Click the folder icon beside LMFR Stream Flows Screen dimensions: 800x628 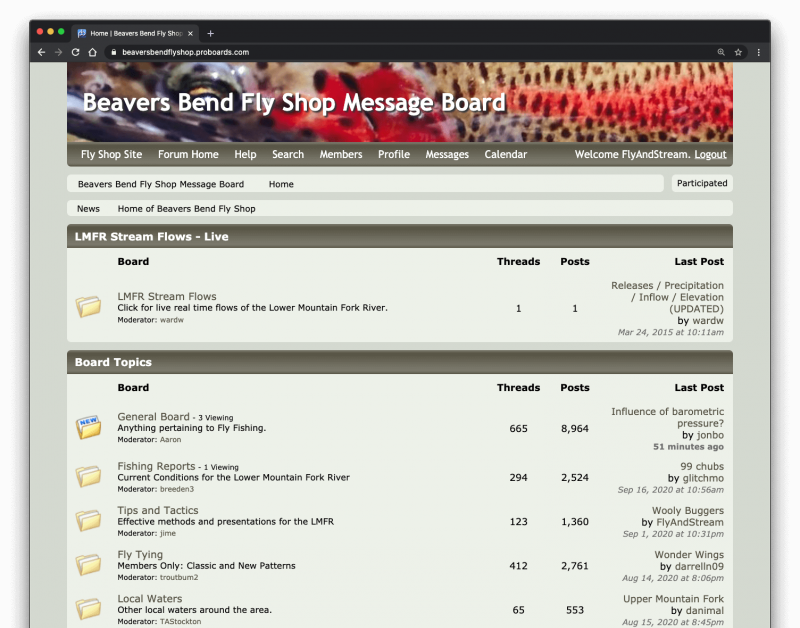(x=88, y=307)
